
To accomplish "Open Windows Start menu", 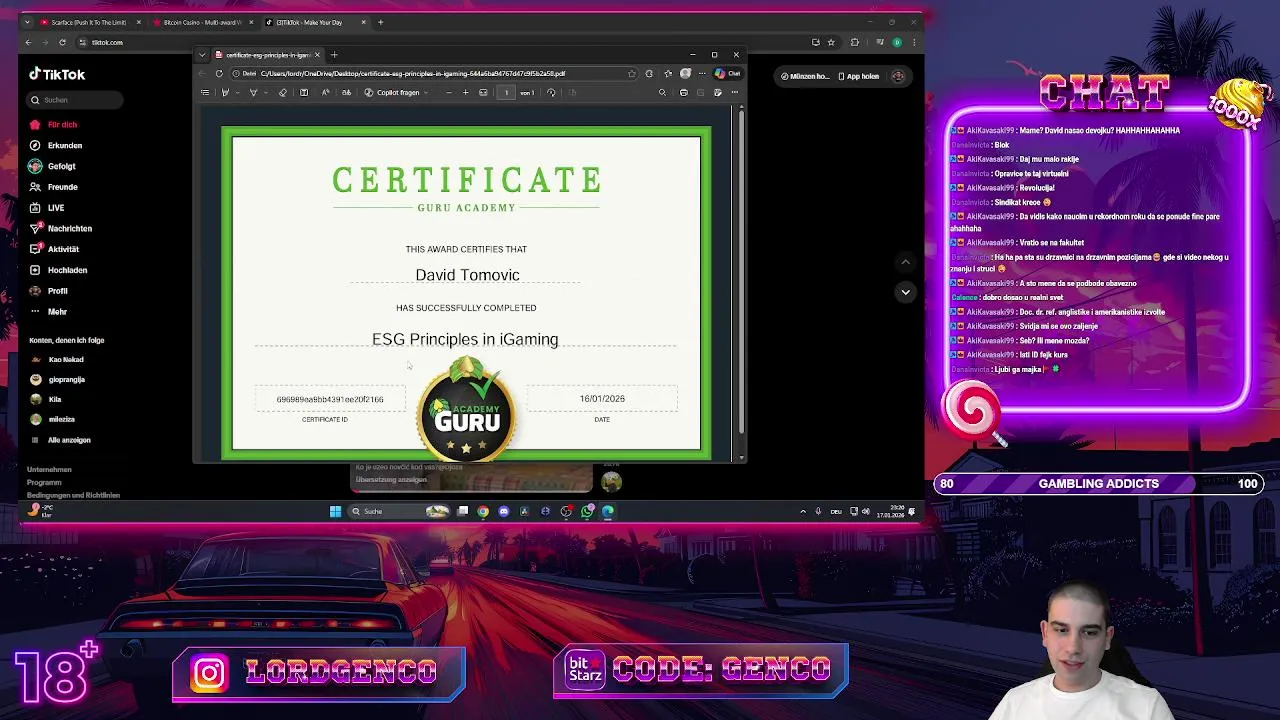I will click(x=335, y=512).
